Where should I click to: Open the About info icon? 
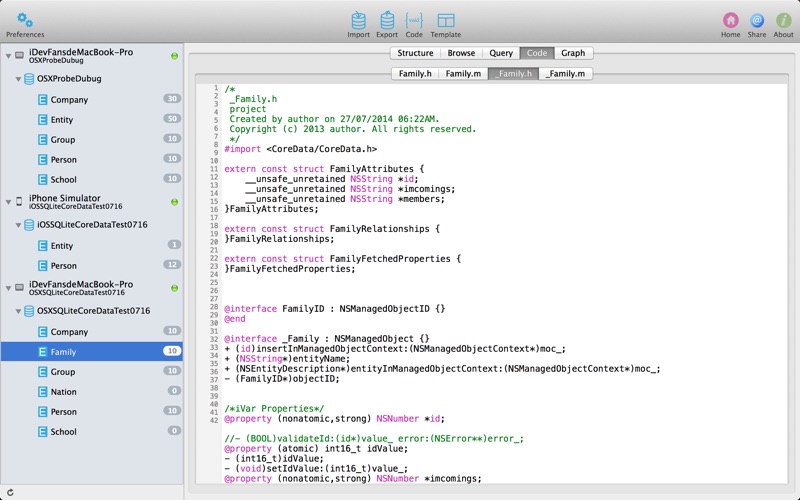click(783, 20)
